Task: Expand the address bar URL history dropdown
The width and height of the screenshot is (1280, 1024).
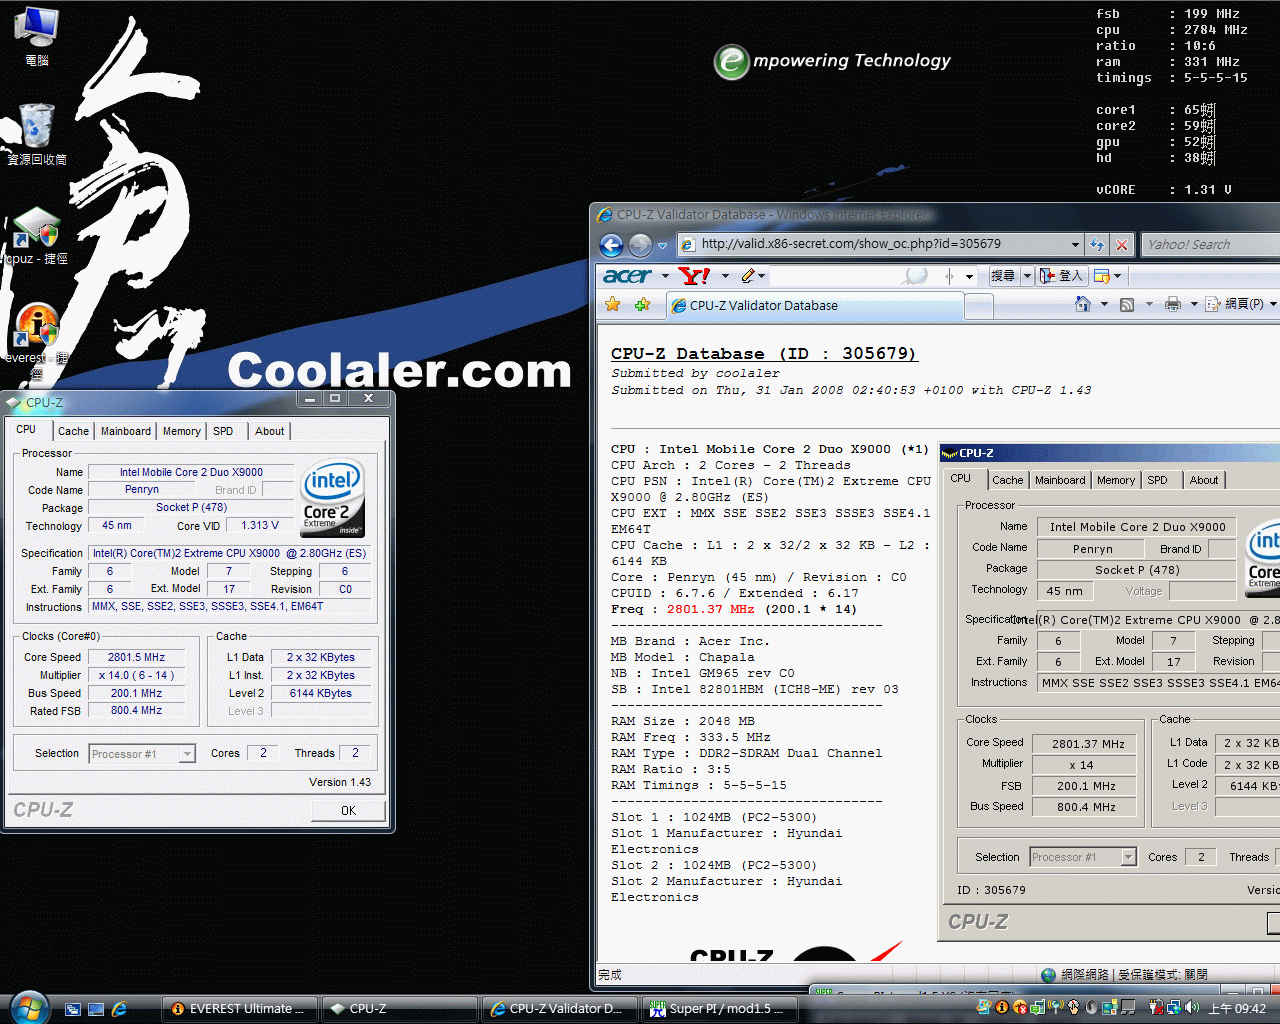Action: [1075, 244]
